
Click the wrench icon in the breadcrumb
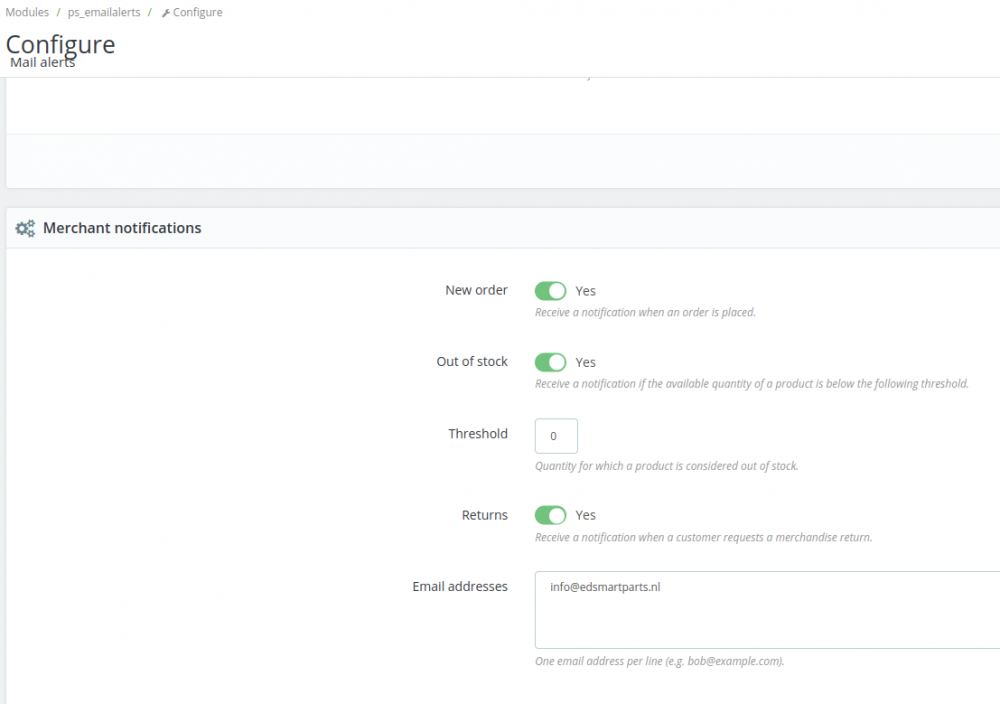click(166, 13)
